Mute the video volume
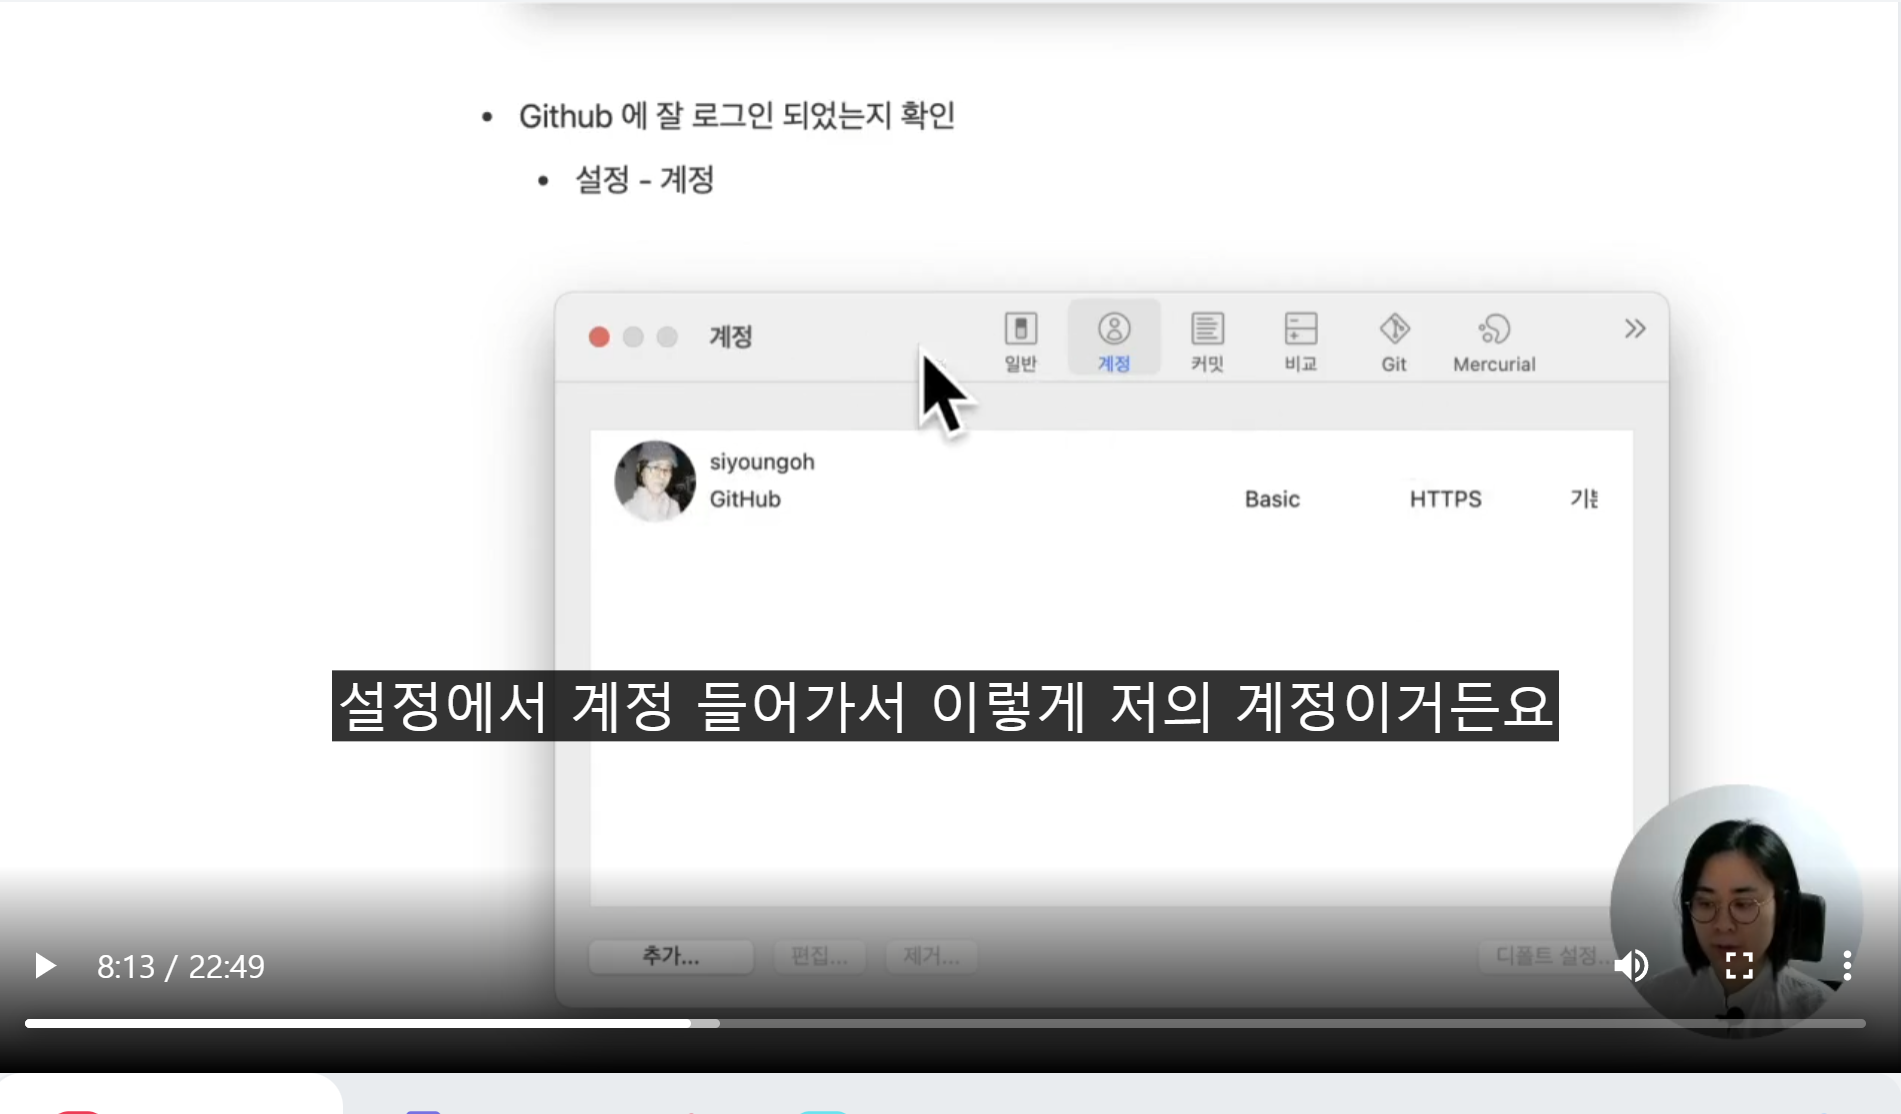 pos(1631,966)
